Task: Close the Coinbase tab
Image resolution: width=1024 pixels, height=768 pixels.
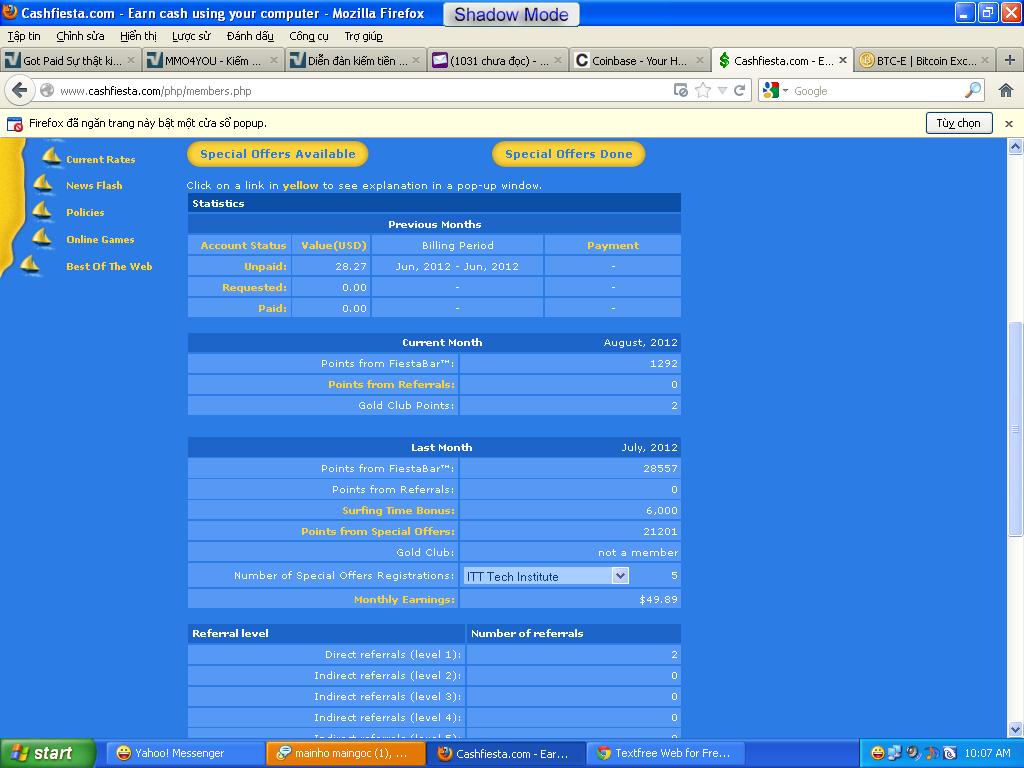Action: pyautogui.click(x=699, y=60)
